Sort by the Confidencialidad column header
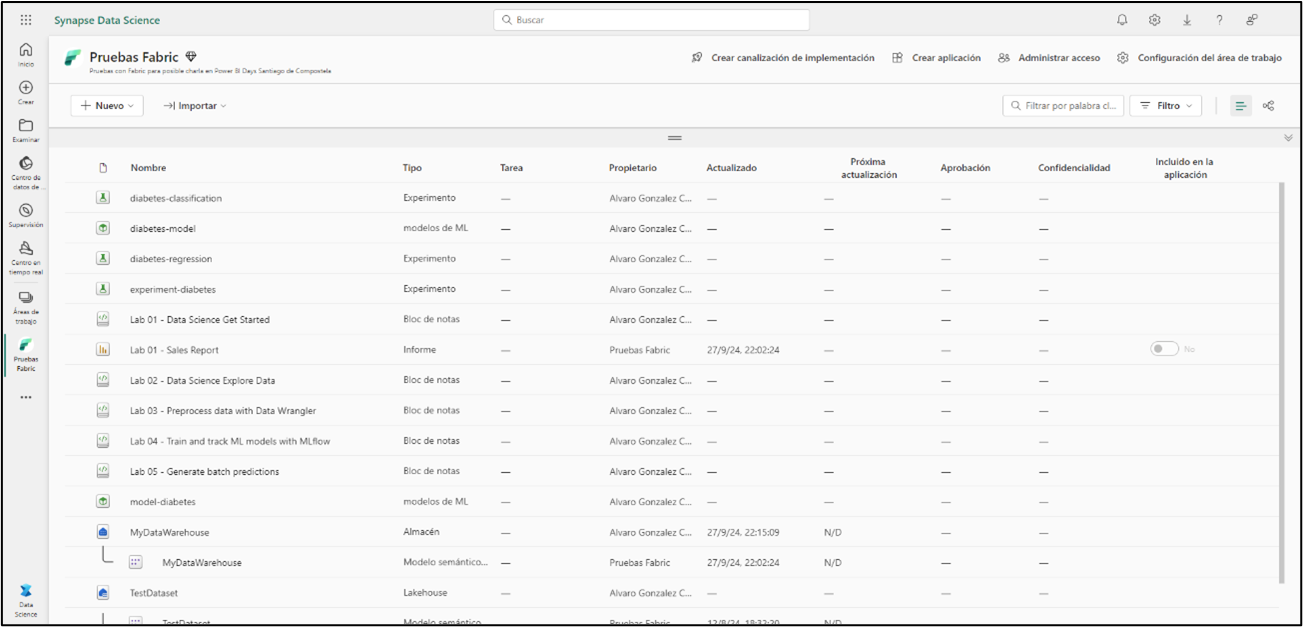The height and width of the screenshot is (627, 1303). [x=1074, y=168]
